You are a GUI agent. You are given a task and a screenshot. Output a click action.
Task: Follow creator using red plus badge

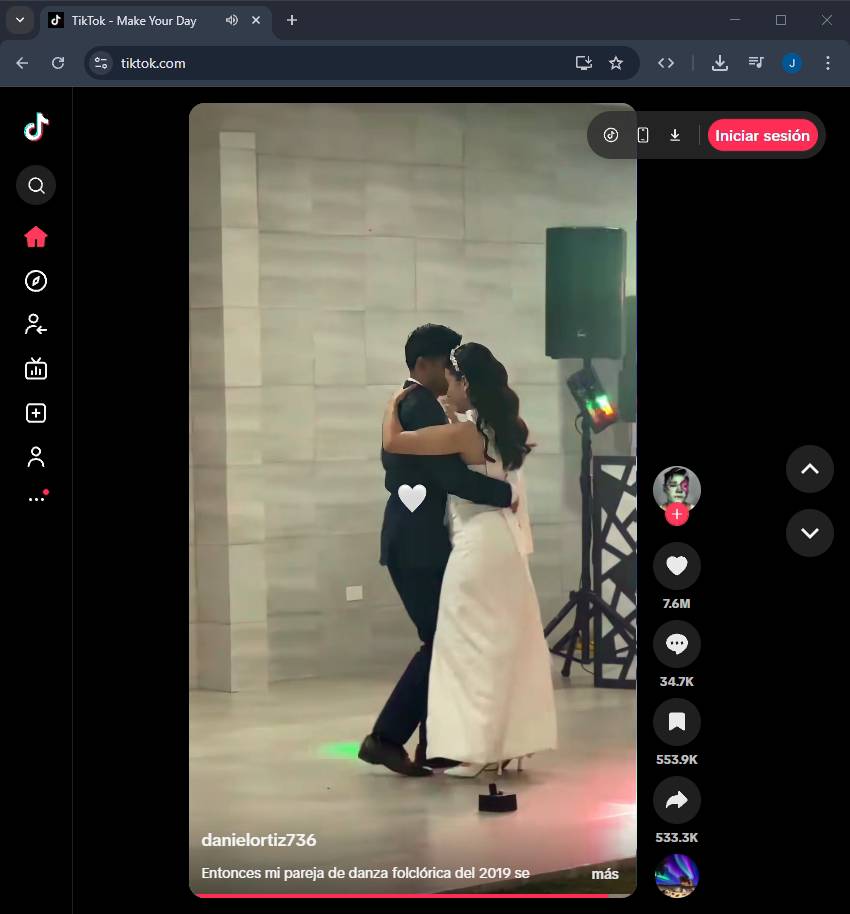[677, 514]
